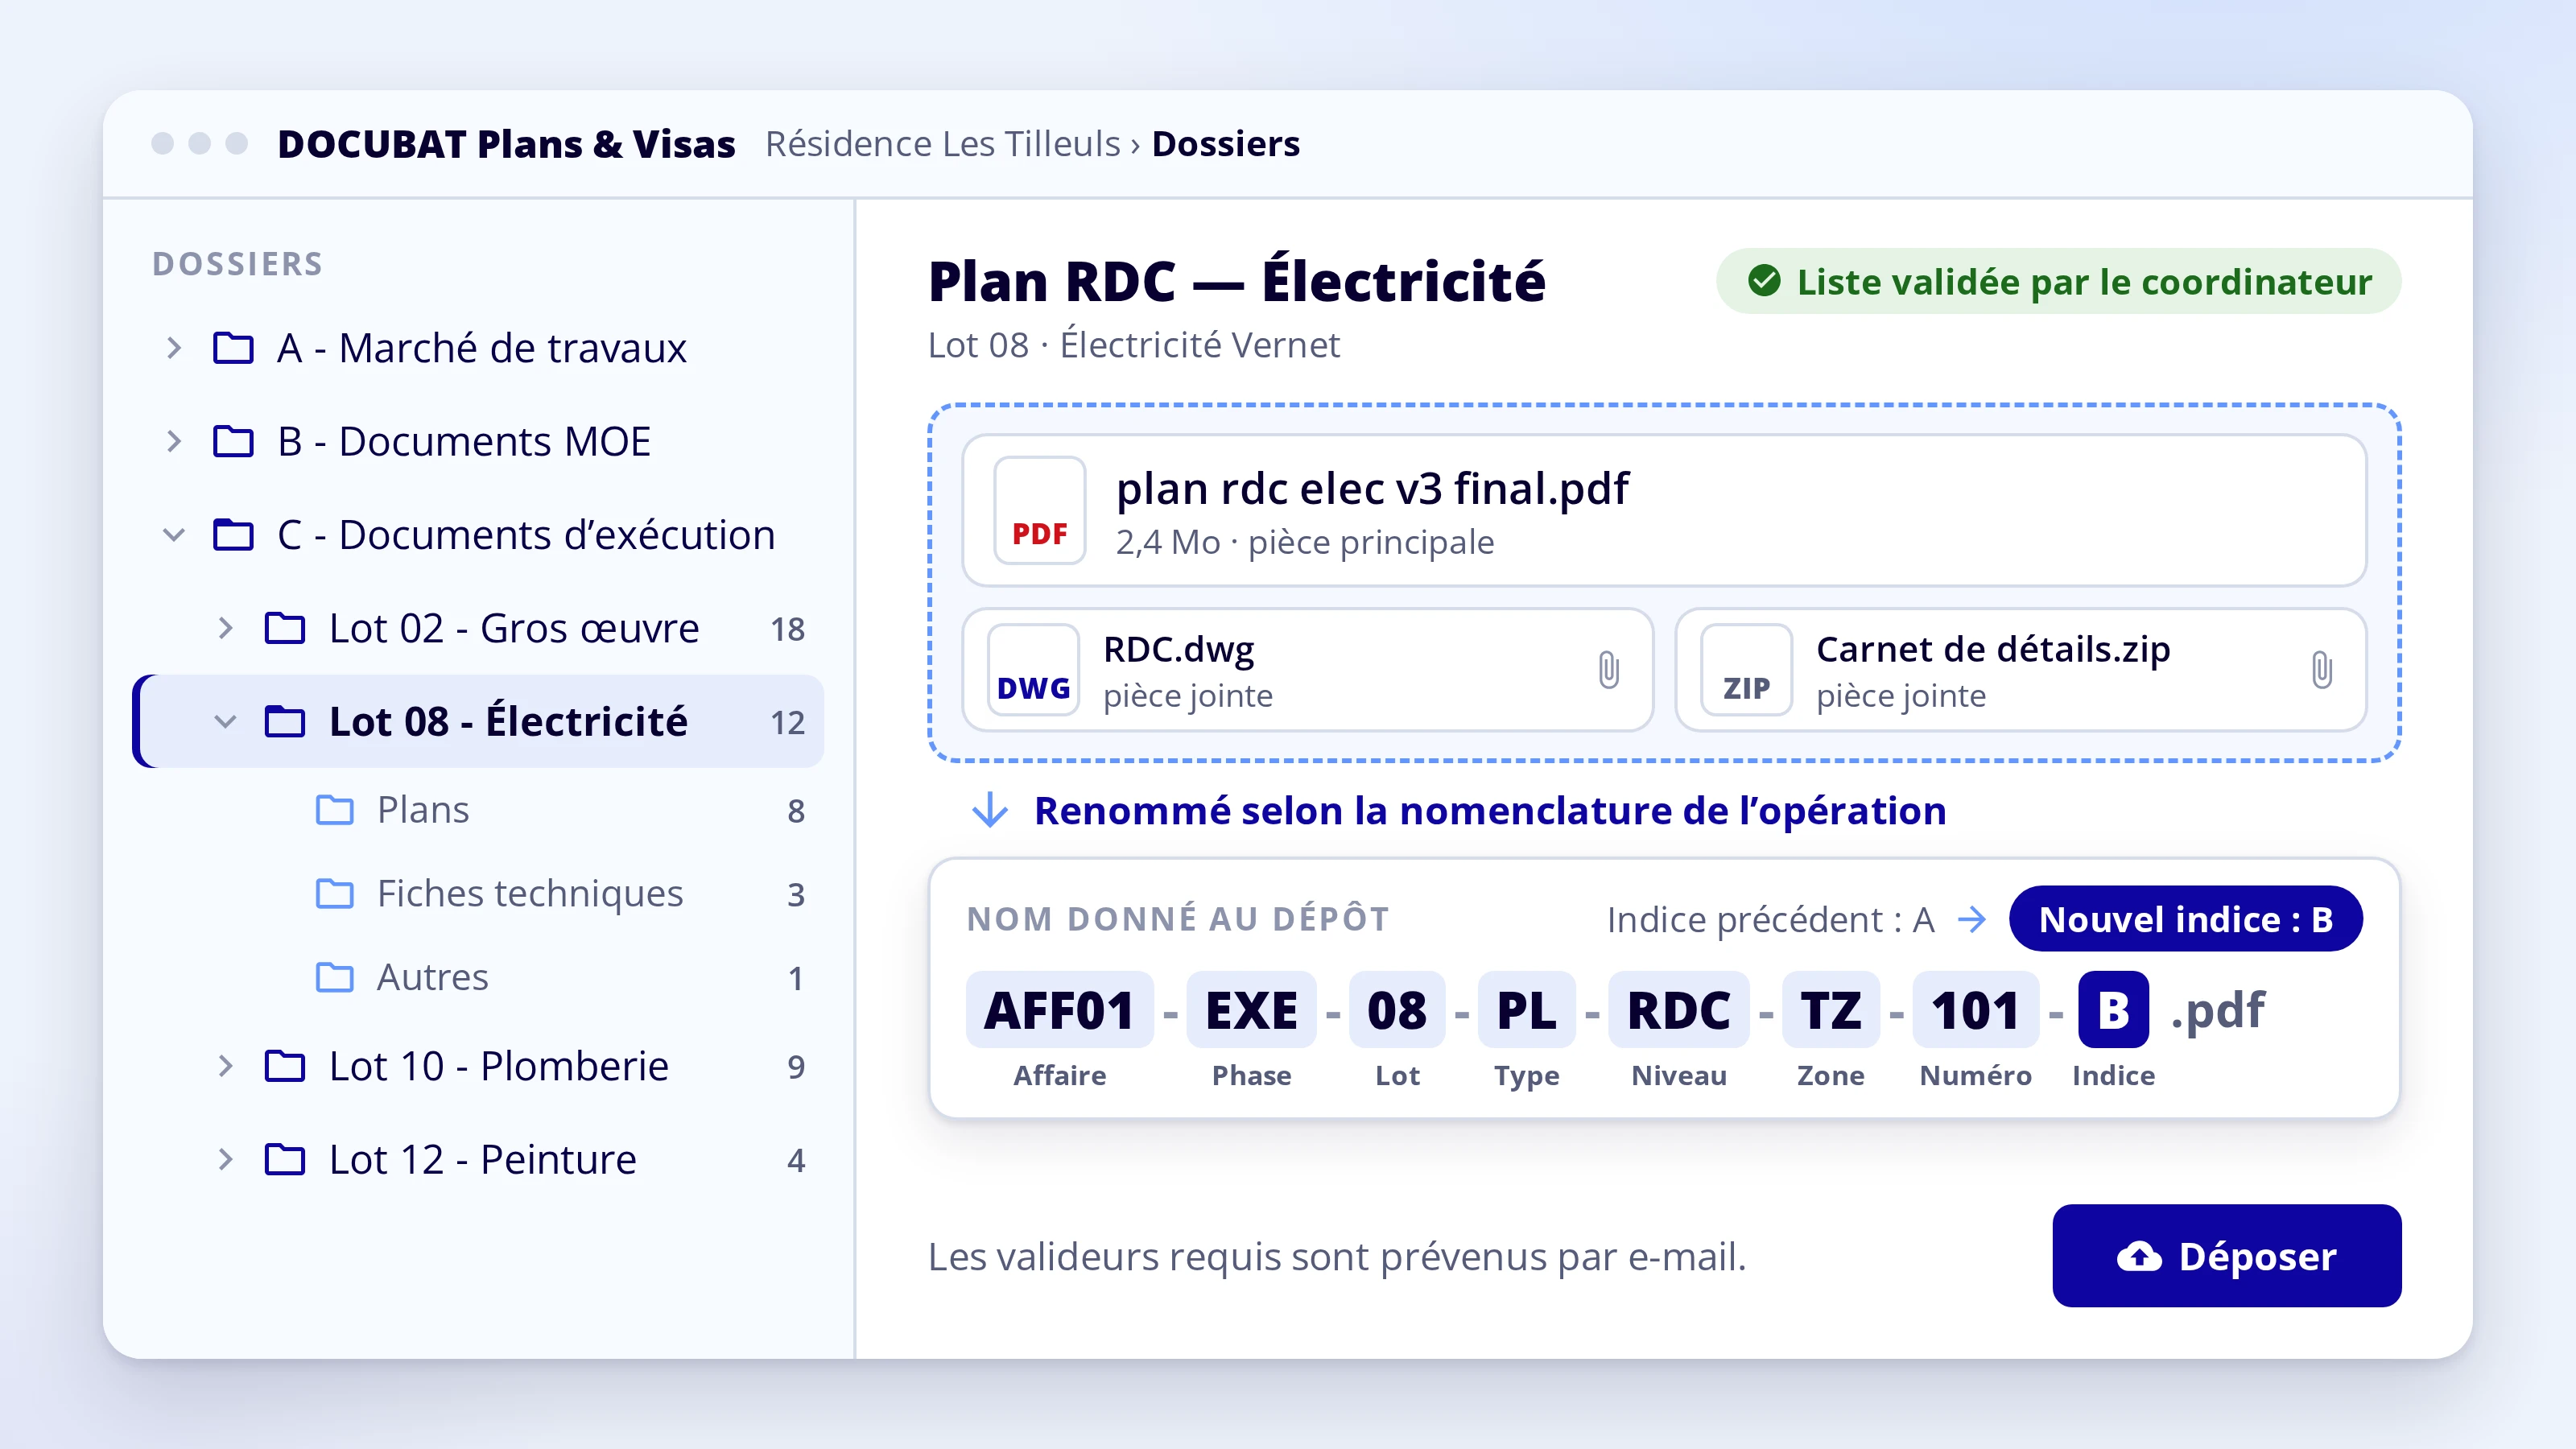
Task: Click the Plans subfolder icon
Action: 334,810
